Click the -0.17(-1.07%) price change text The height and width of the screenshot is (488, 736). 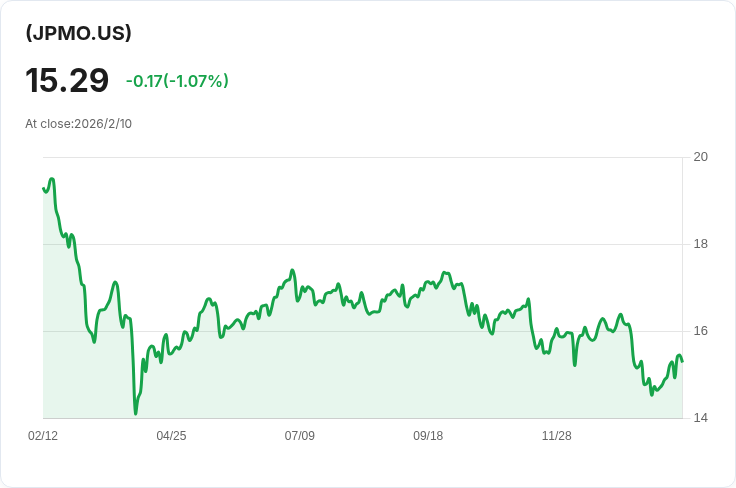(x=177, y=81)
